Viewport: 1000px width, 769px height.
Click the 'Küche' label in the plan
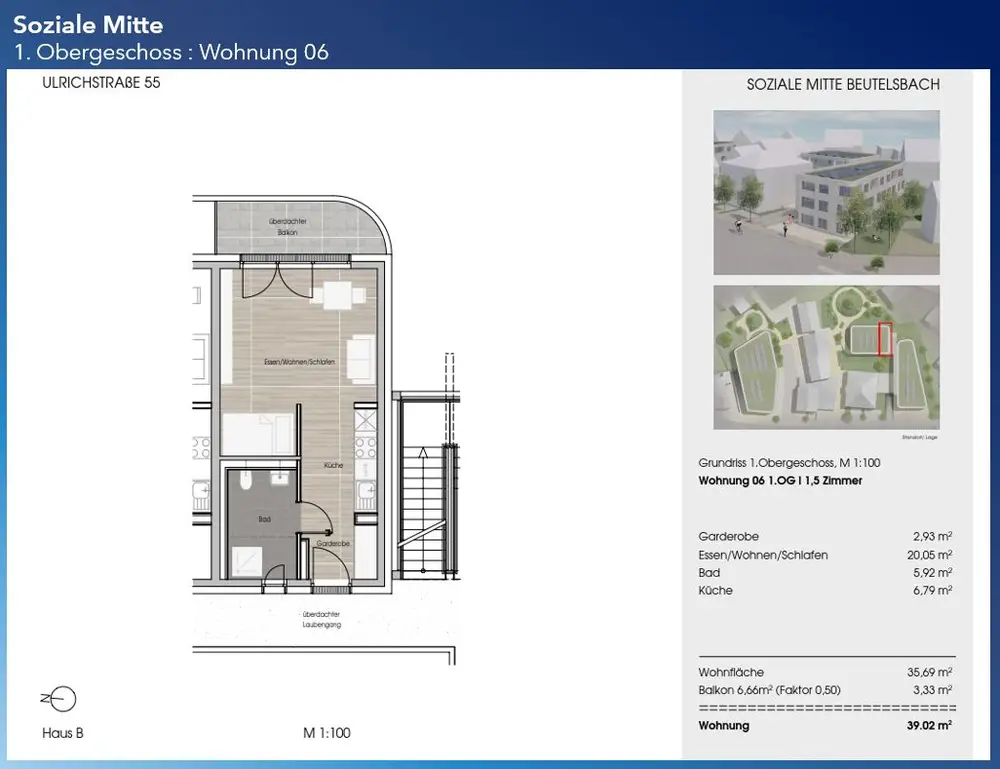pos(334,466)
